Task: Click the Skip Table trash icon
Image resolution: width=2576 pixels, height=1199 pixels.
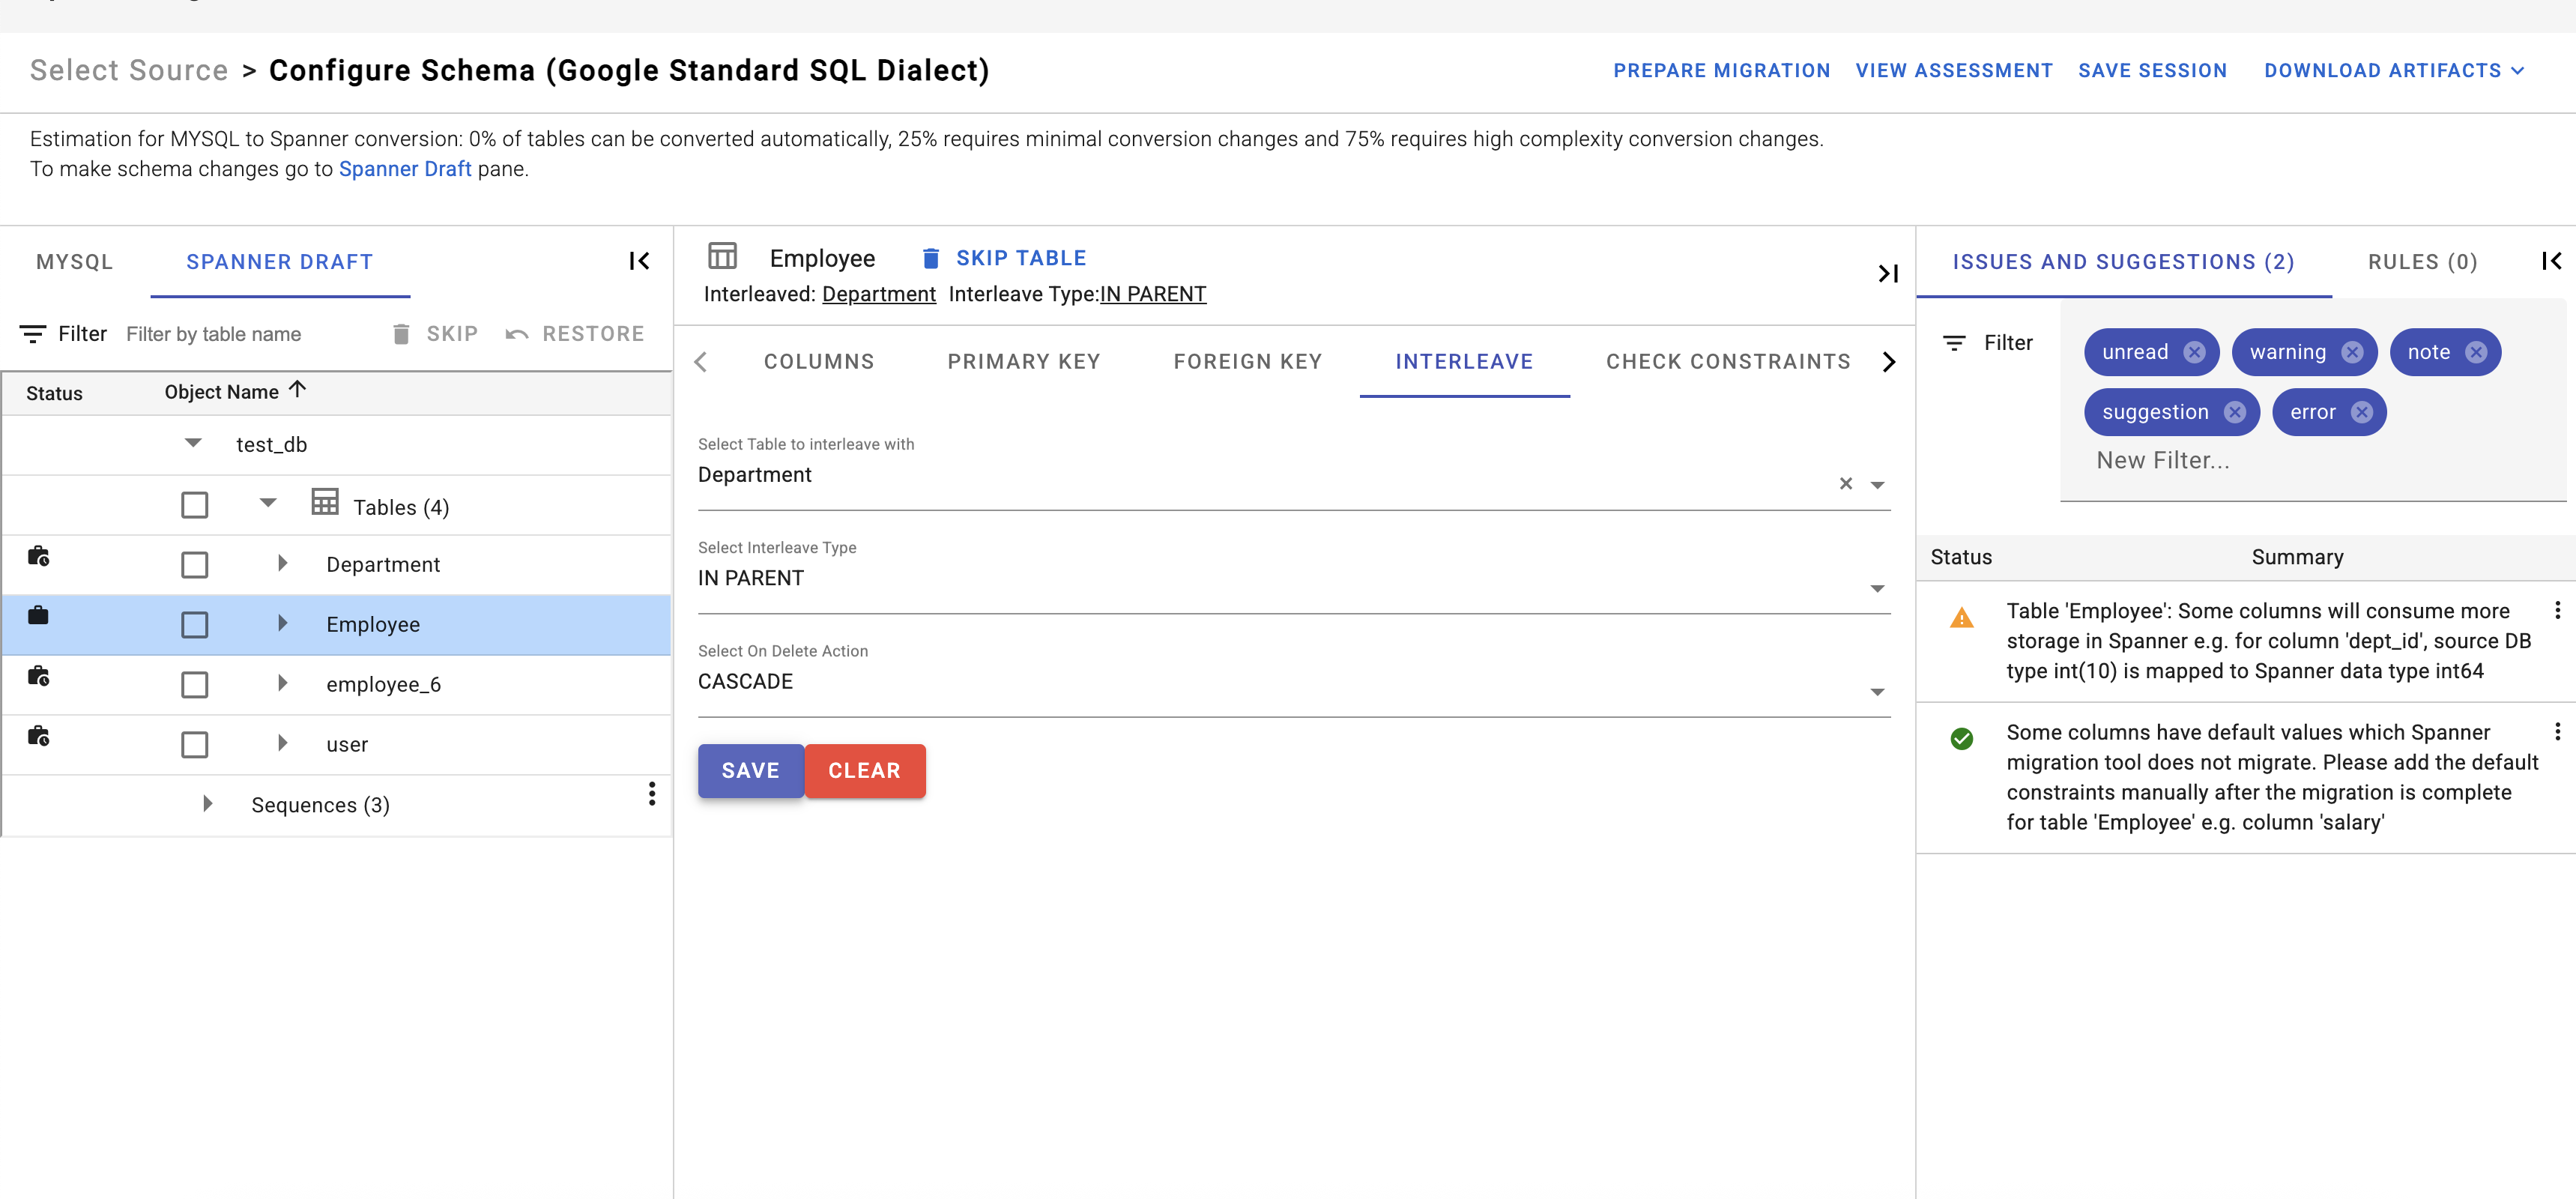Action: [930, 258]
